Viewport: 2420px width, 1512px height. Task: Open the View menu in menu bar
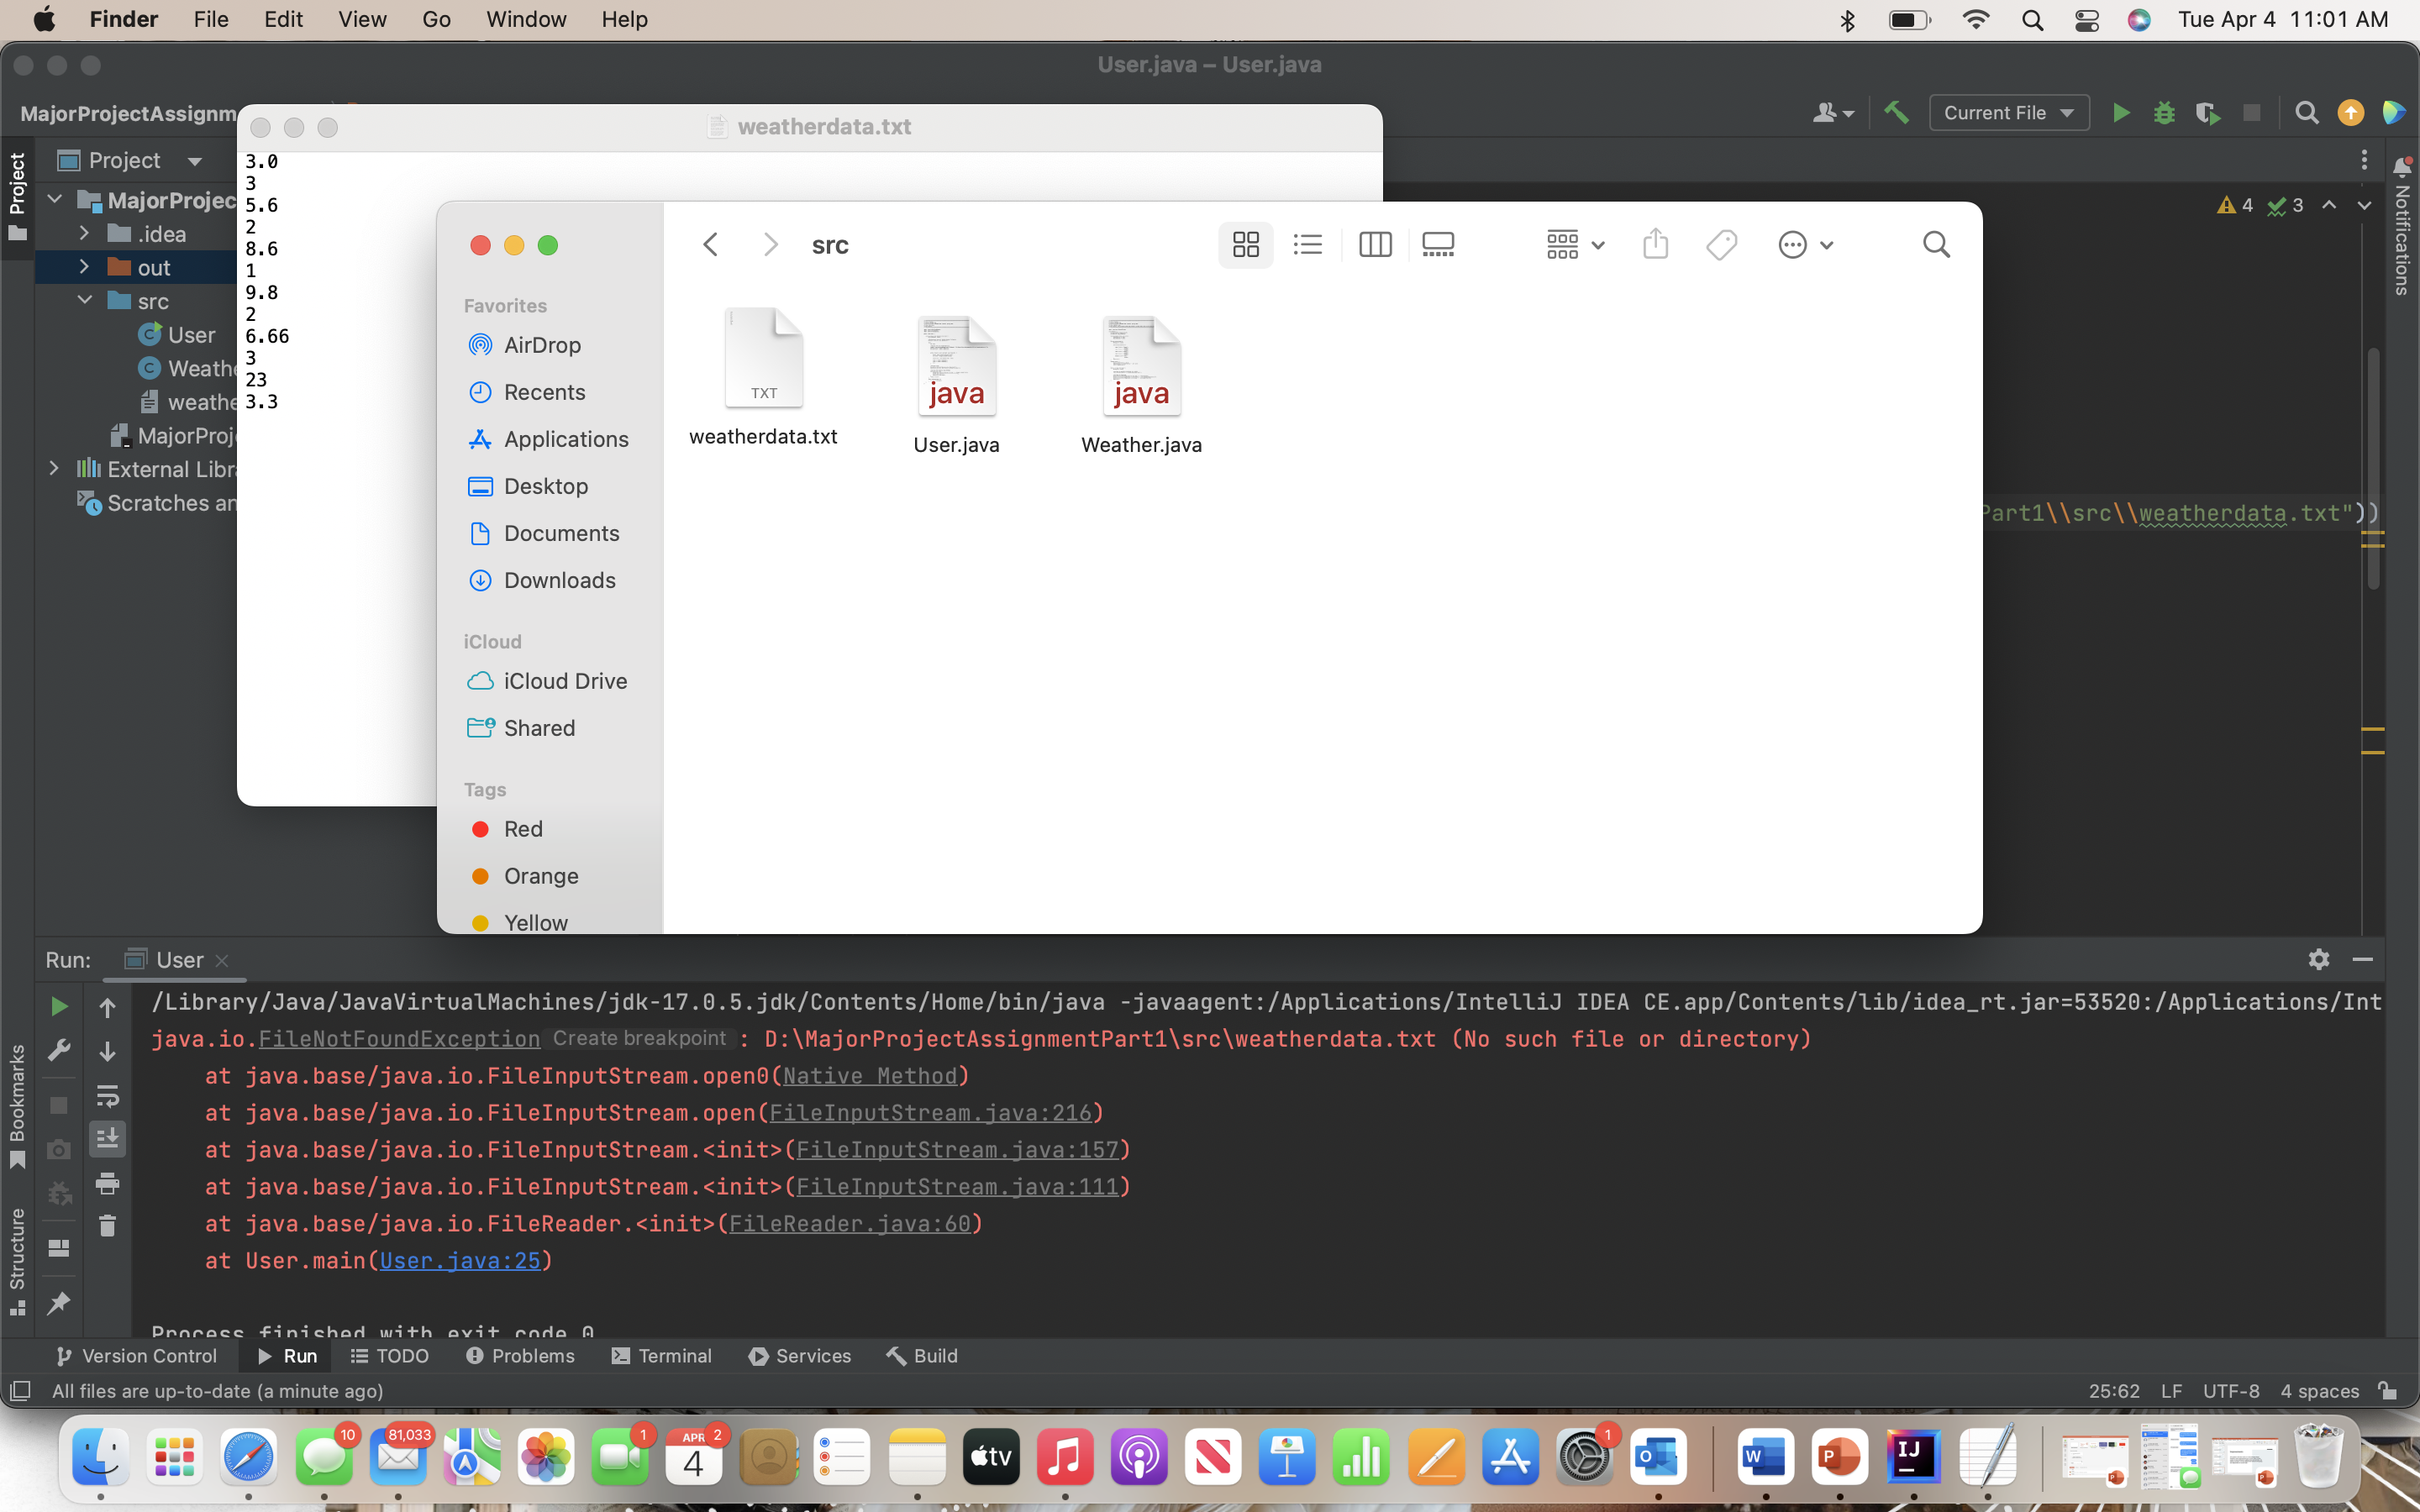361,19
